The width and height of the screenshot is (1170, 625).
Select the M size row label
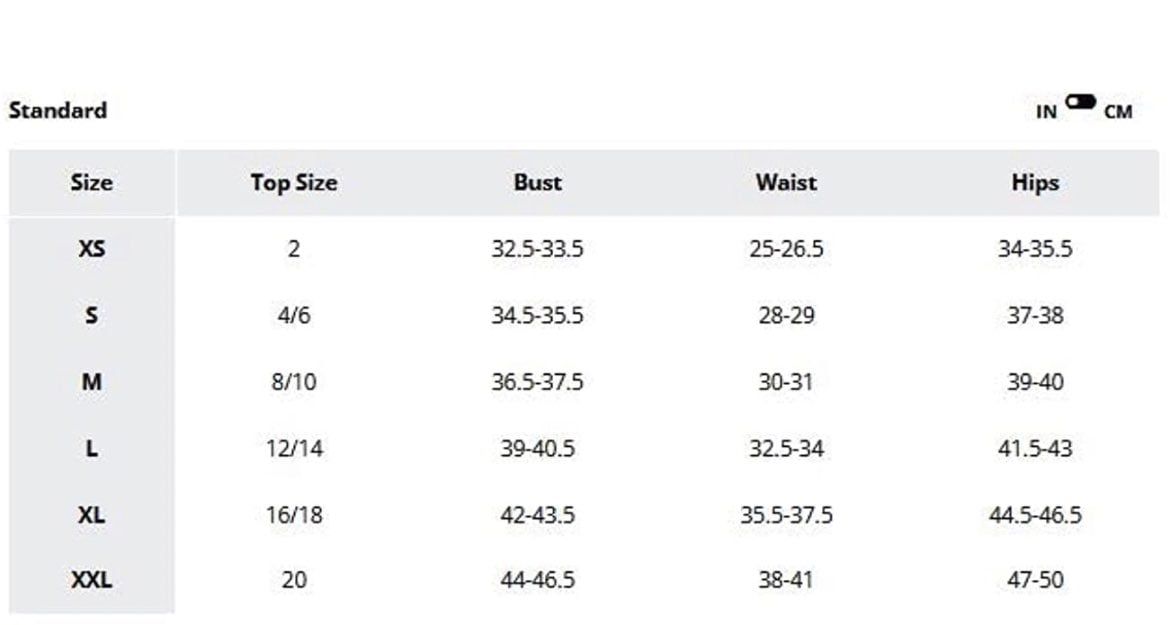92,382
